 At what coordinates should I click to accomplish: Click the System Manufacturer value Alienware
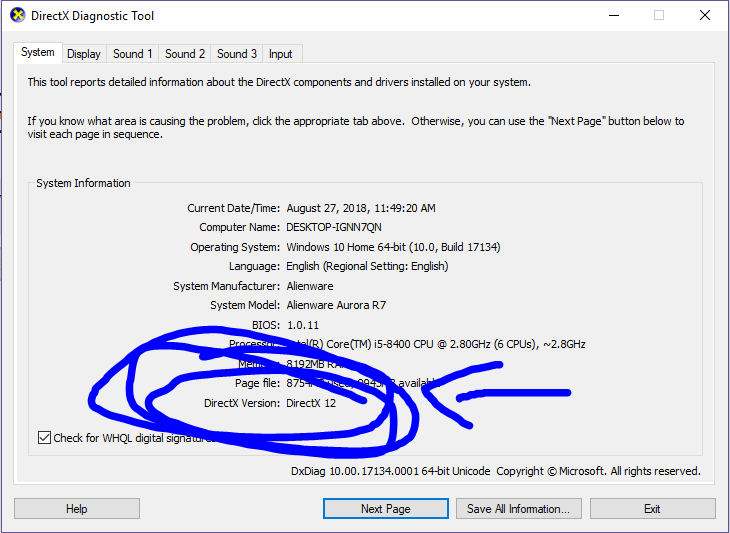[310, 286]
